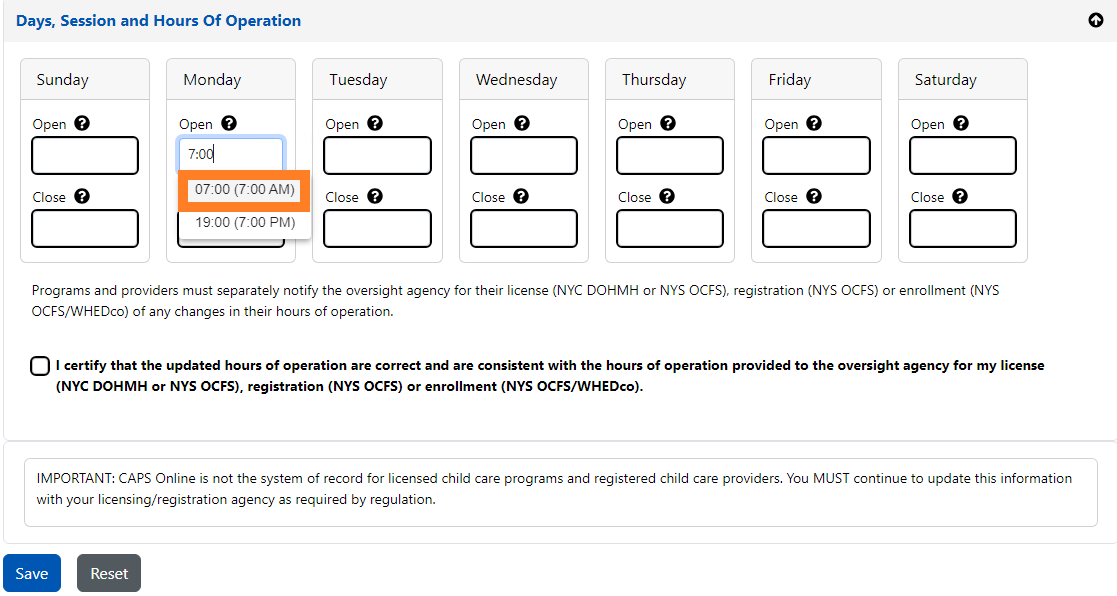Check the hours certification checkbox

pos(40,366)
